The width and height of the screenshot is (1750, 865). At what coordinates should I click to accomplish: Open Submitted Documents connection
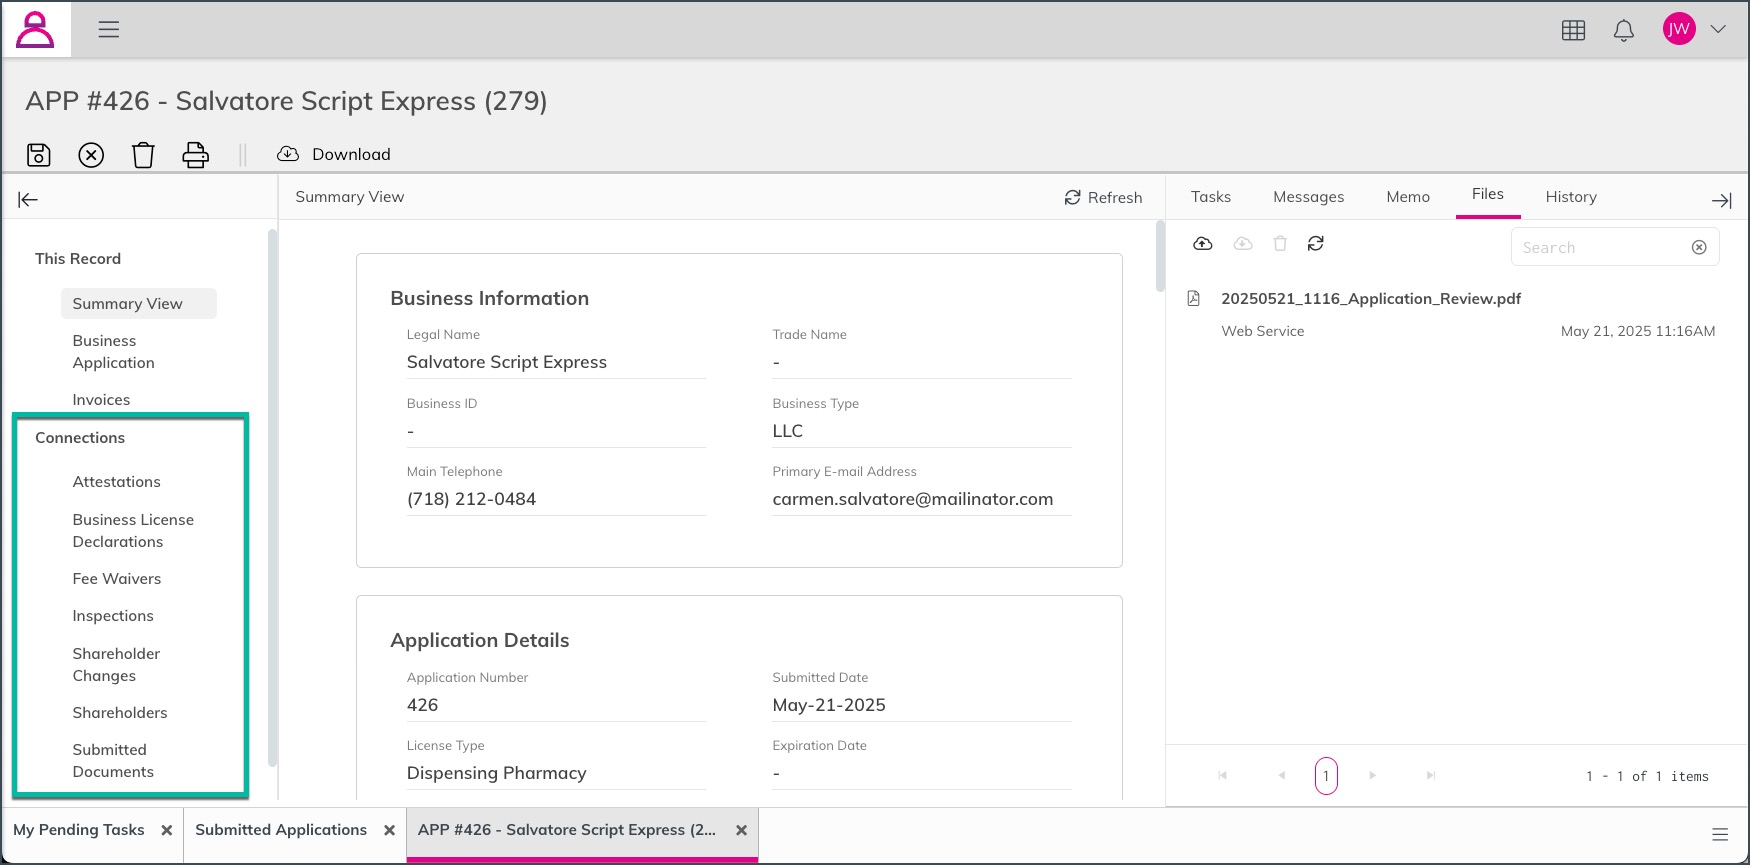(113, 761)
